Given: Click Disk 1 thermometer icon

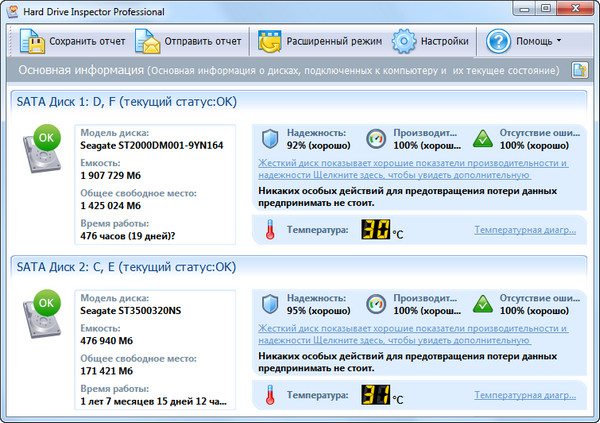Looking at the screenshot, I should pos(270,230).
